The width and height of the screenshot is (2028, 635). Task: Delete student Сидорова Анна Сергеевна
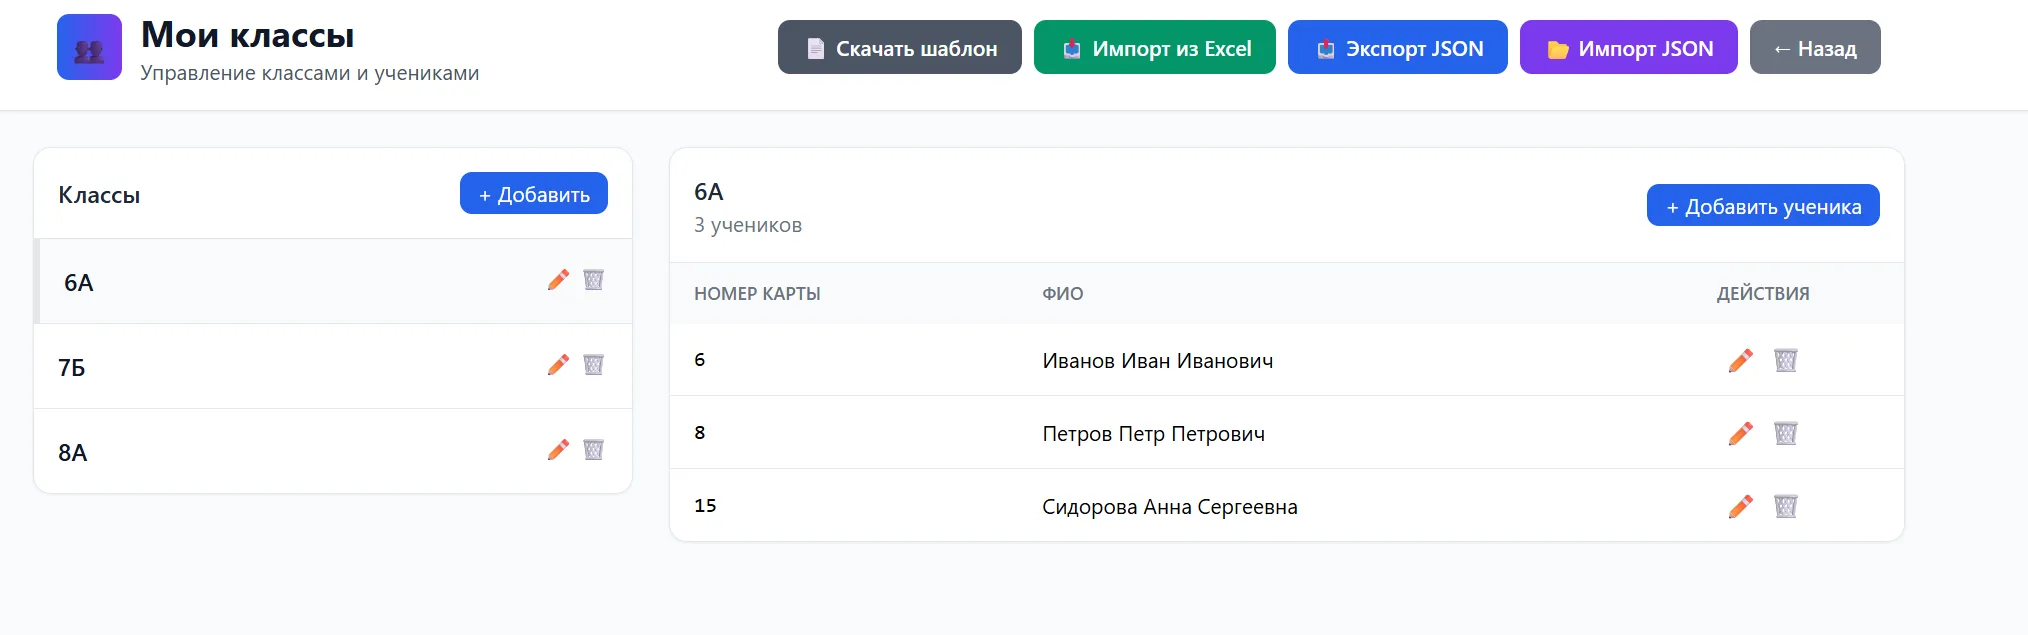pos(1785,506)
